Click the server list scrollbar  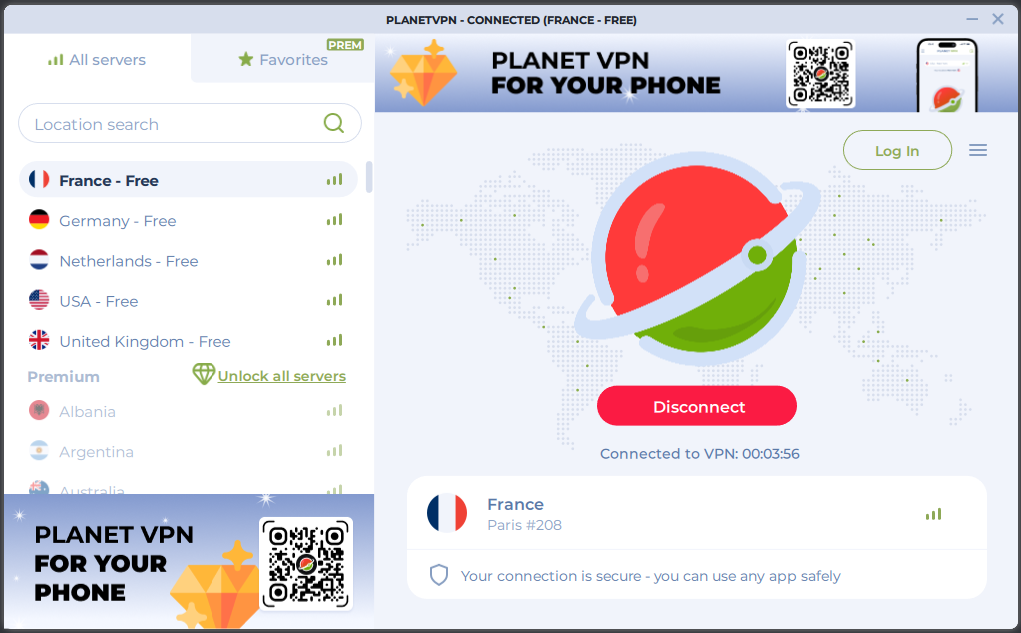(x=369, y=177)
